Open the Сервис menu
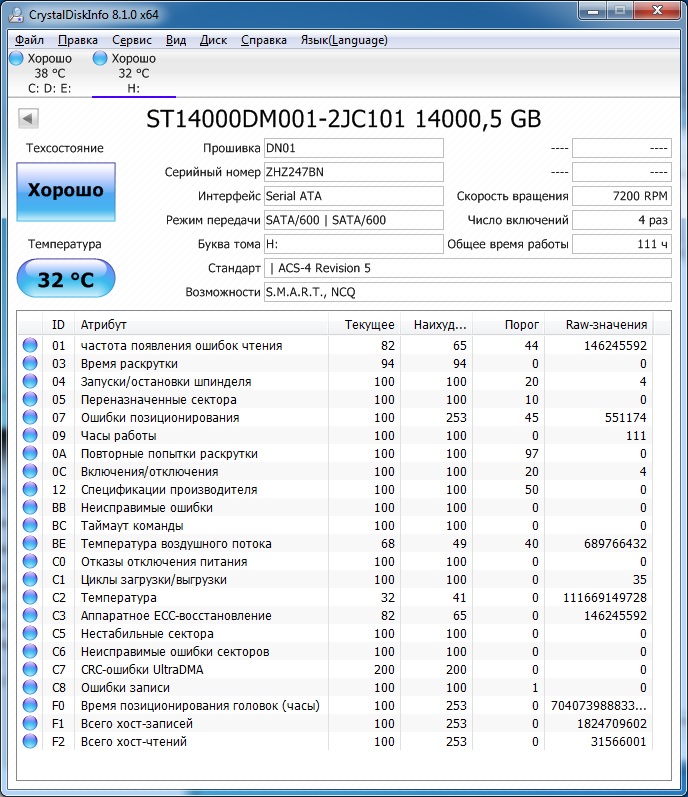The image size is (688, 797). tap(132, 40)
